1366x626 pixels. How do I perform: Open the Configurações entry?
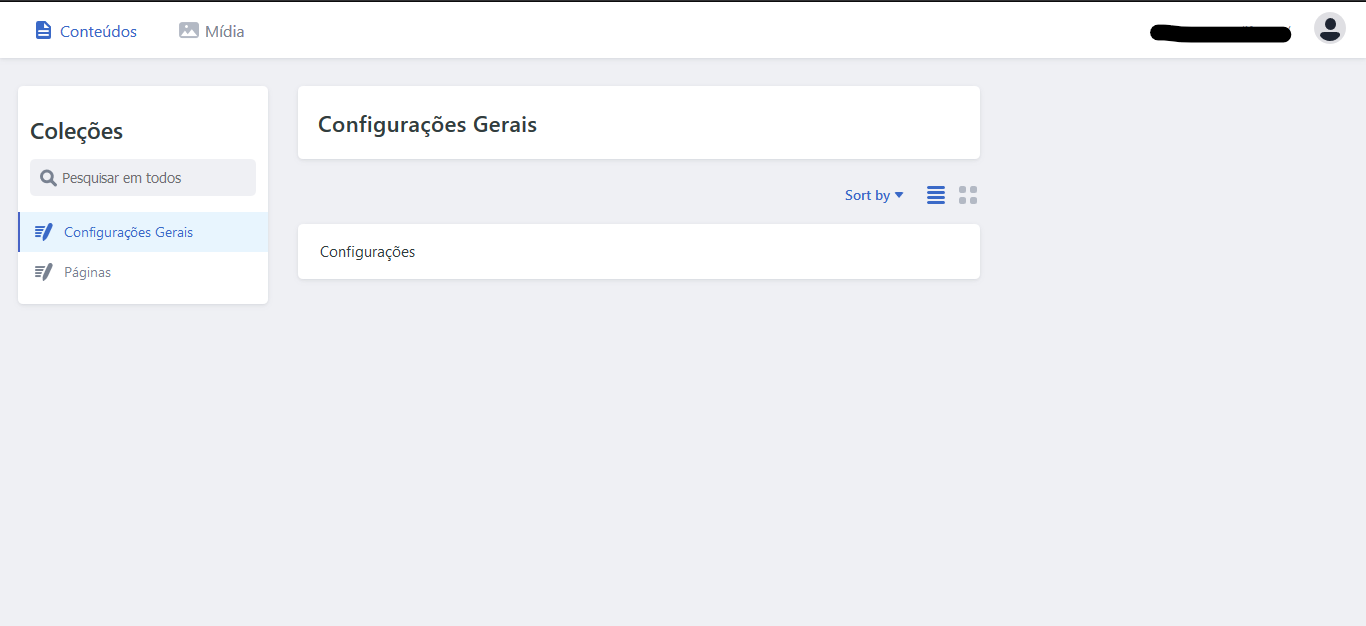(639, 252)
